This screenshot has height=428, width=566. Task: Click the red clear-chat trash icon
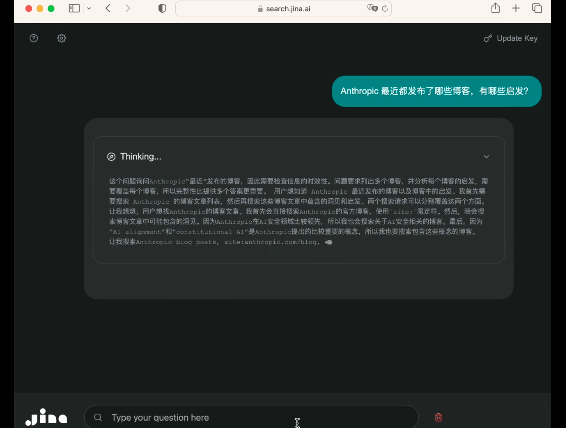coord(438,418)
